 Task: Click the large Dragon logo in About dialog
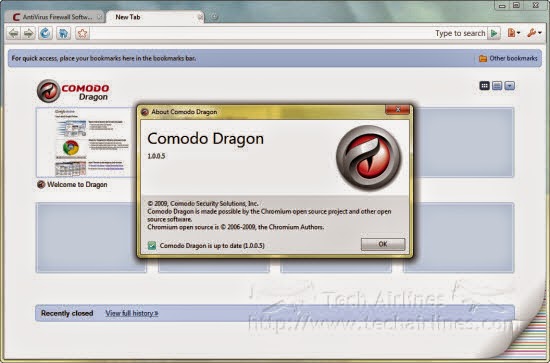click(x=368, y=158)
